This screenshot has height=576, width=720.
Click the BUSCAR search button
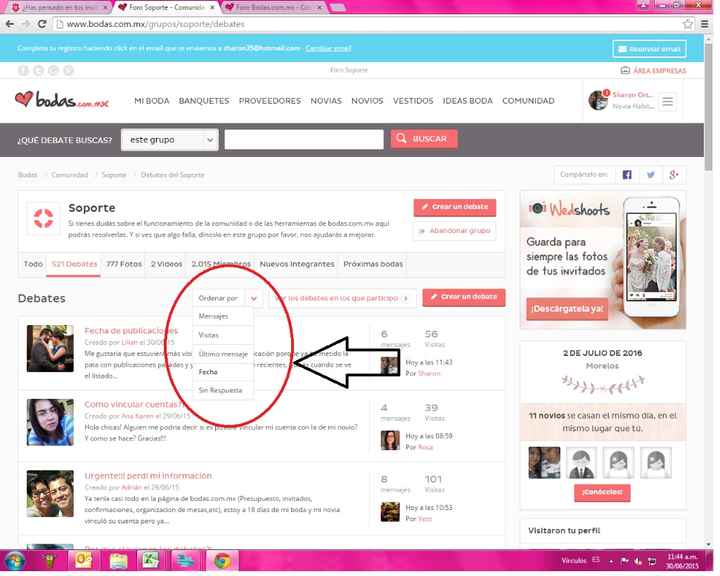click(x=424, y=139)
